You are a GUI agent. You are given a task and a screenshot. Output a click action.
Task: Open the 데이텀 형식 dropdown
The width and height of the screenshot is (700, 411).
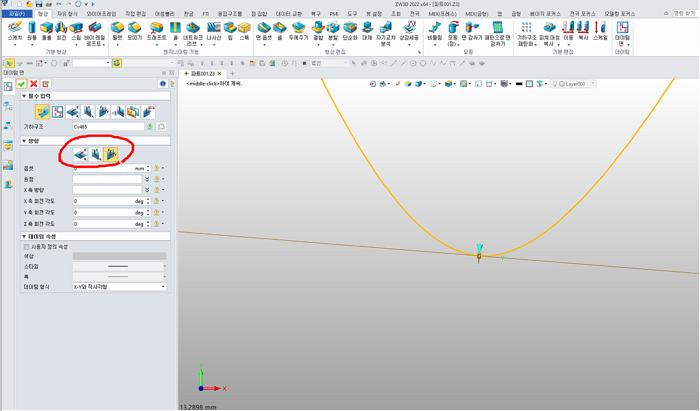pos(119,287)
